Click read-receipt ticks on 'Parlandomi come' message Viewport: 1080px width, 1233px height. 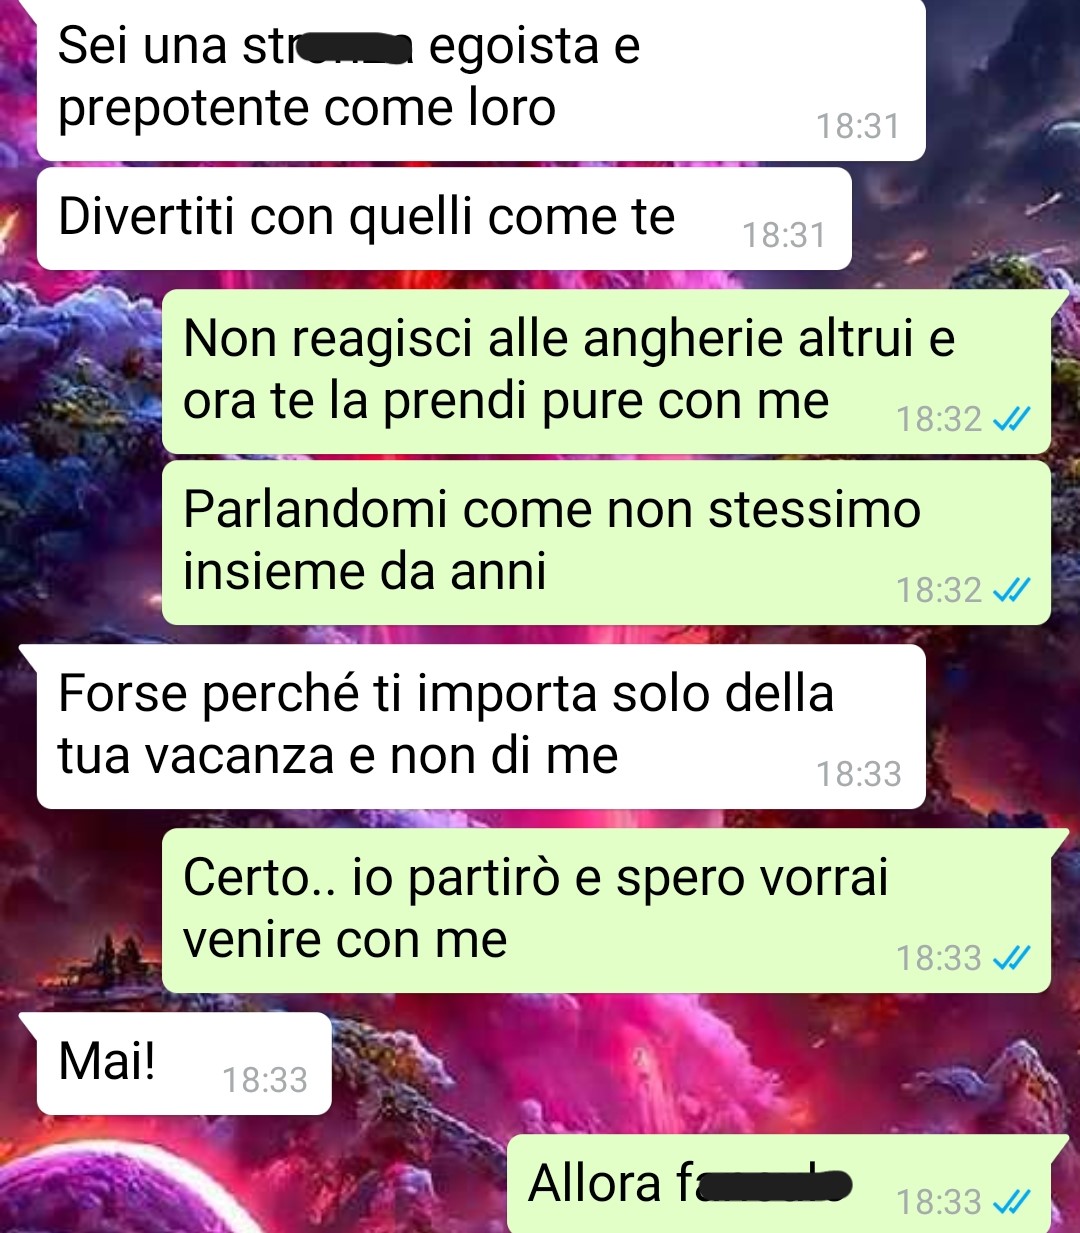click(1011, 591)
